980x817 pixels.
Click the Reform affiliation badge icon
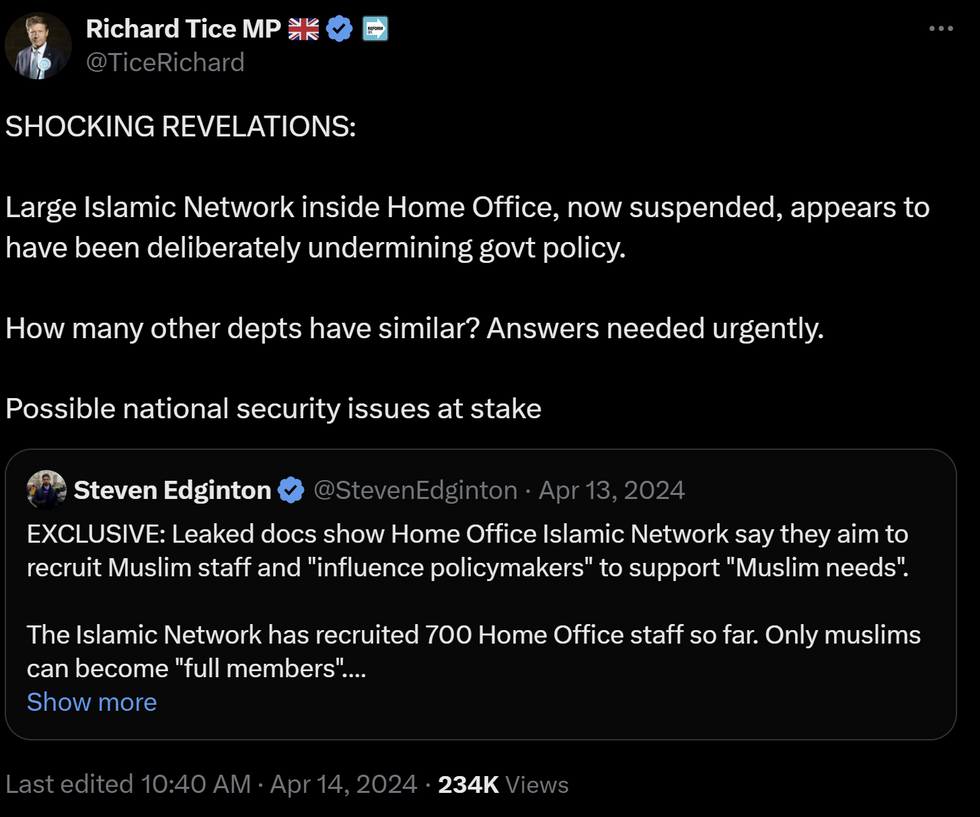pyautogui.click(x=375, y=29)
